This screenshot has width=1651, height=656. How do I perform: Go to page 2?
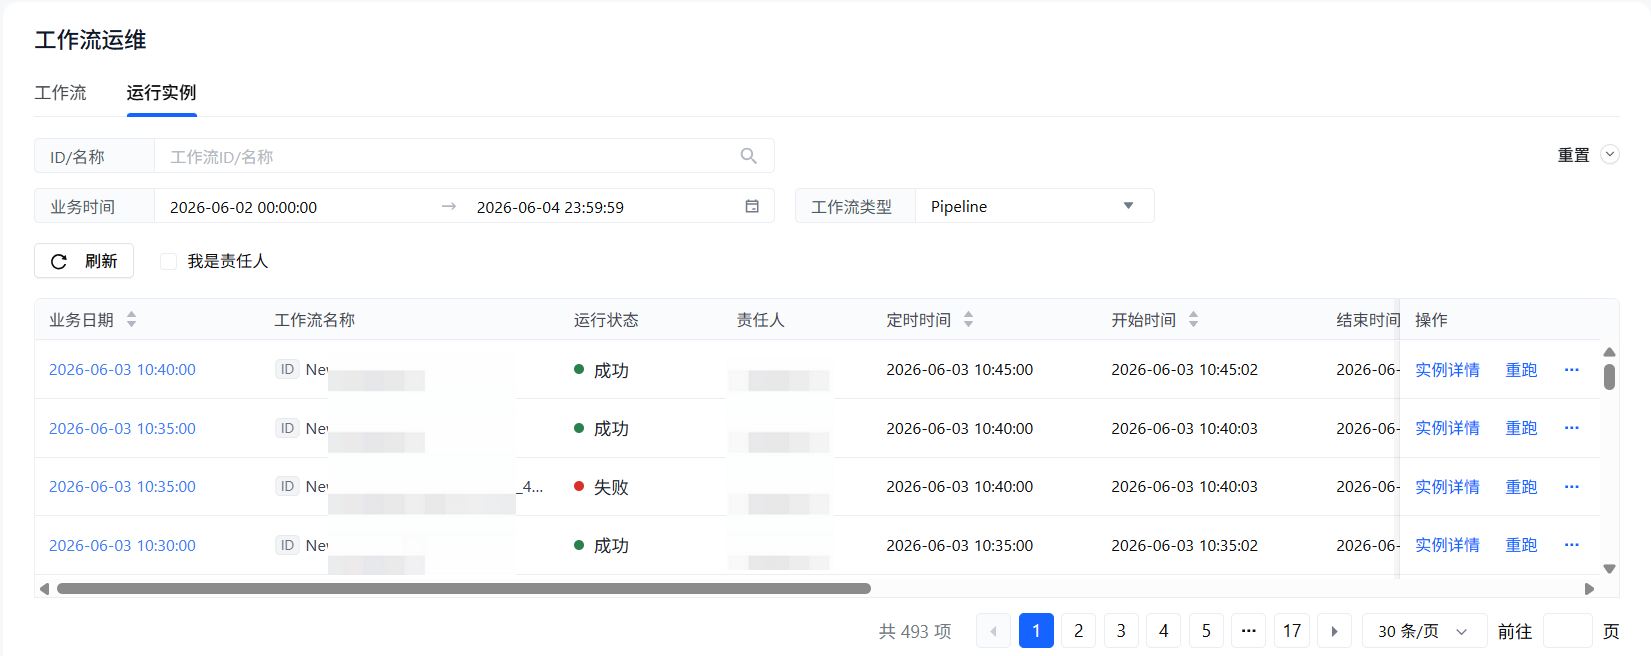click(1078, 631)
